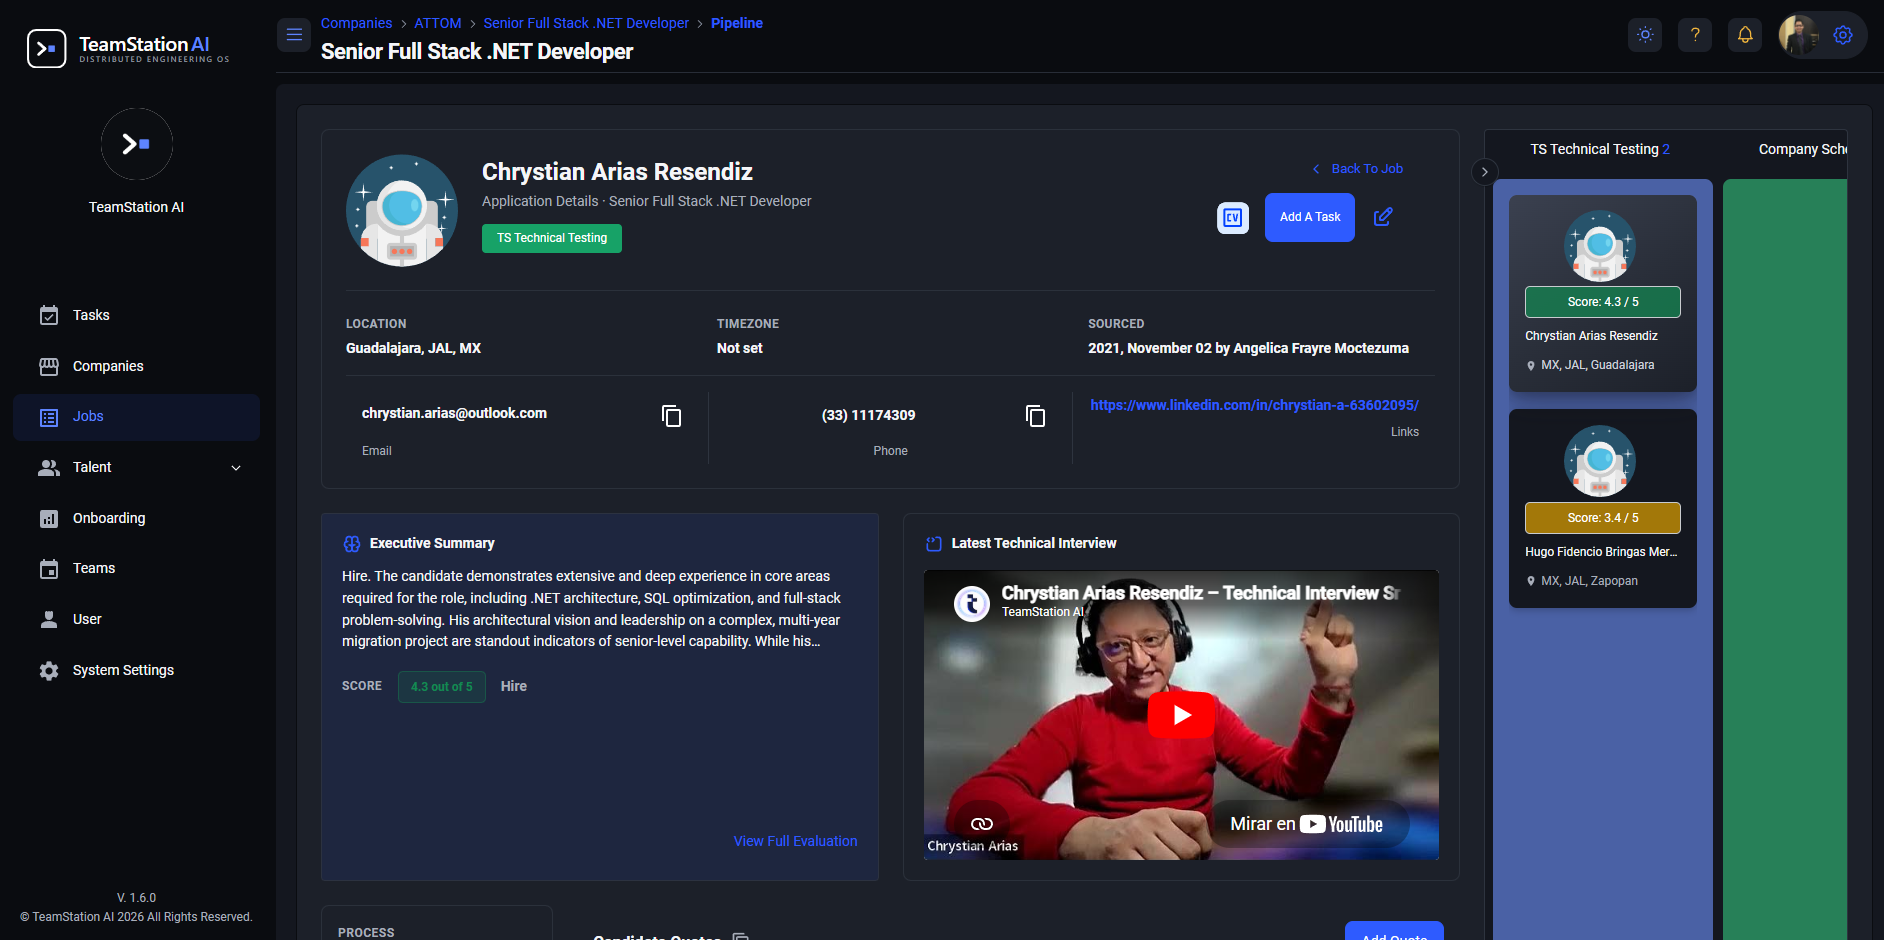
Task: Click the Add A Task button
Action: pyautogui.click(x=1310, y=217)
